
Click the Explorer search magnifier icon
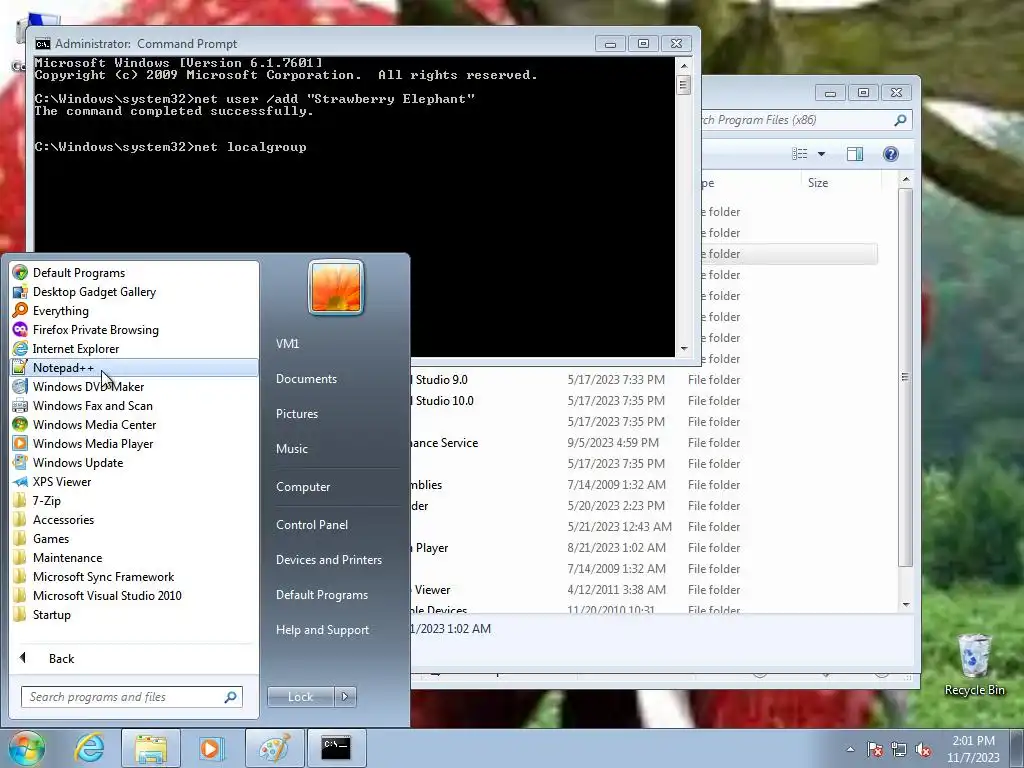[901, 120]
